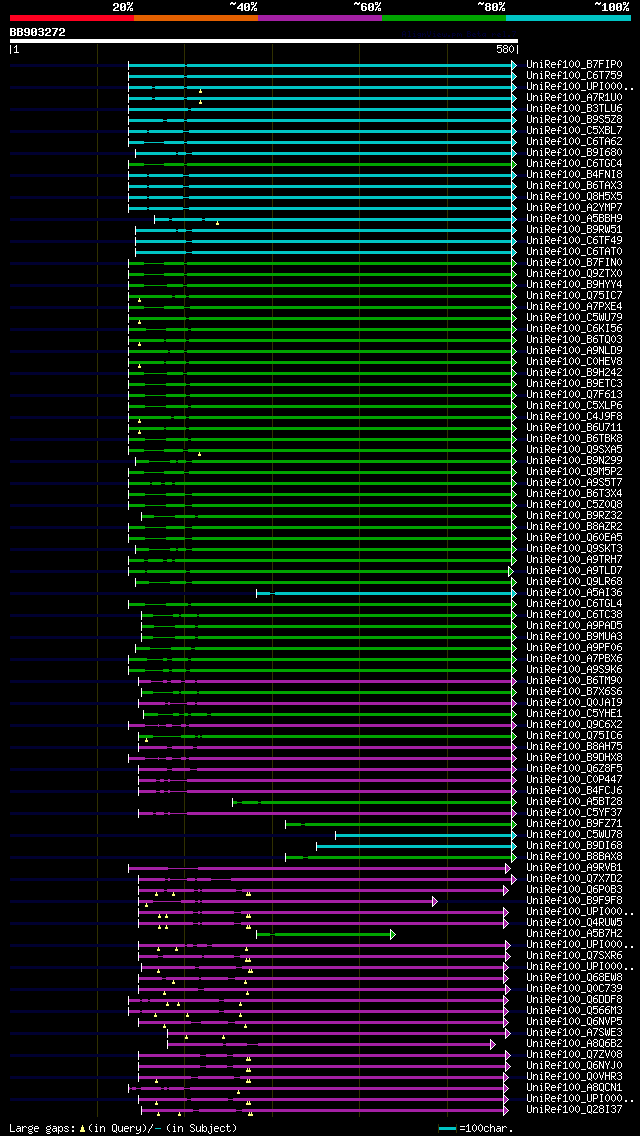Select hit UniRef100_B7FIP0
Image resolution: width=640 pixels, height=1136 pixels.
[x=574, y=64]
